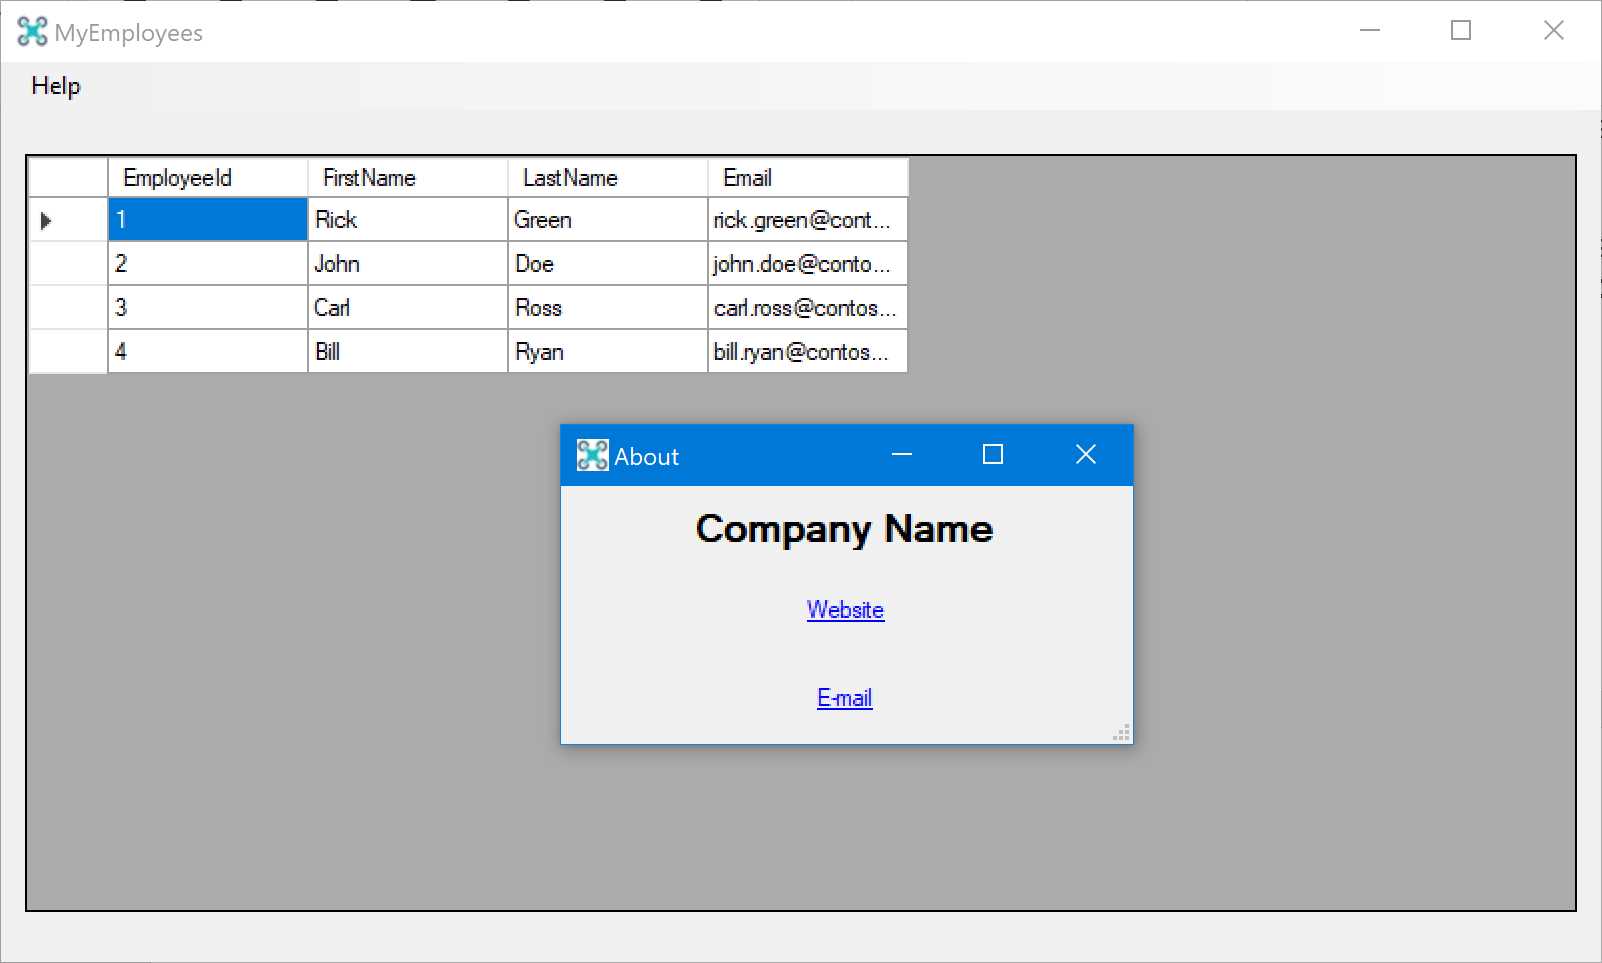Image resolution: width=1602 pixels, height=963 pixels.
Task: Click the MyEmployees application icon in the title bar
Action: pos(33,31)
